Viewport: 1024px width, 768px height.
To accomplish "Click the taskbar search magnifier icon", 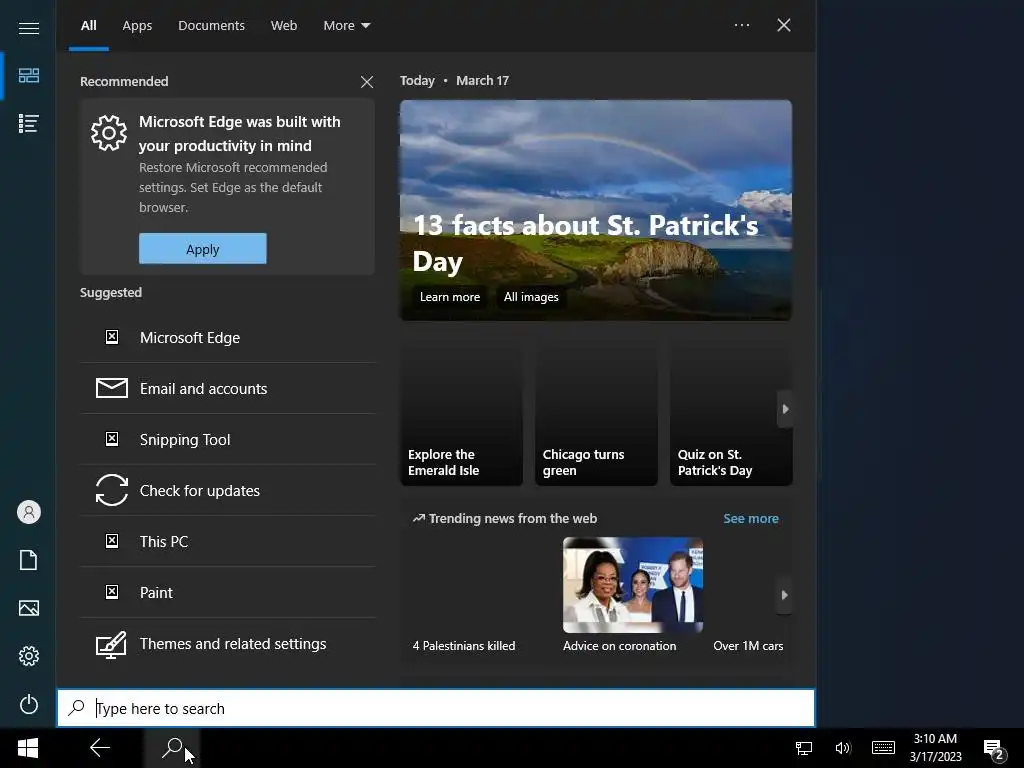I will click(x=172, y=748).
